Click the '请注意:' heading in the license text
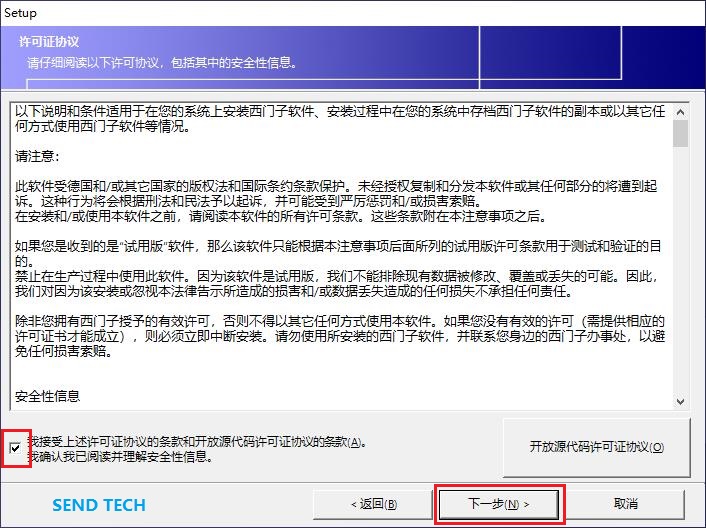Screen dimensions: 706x528 [38, 157]
